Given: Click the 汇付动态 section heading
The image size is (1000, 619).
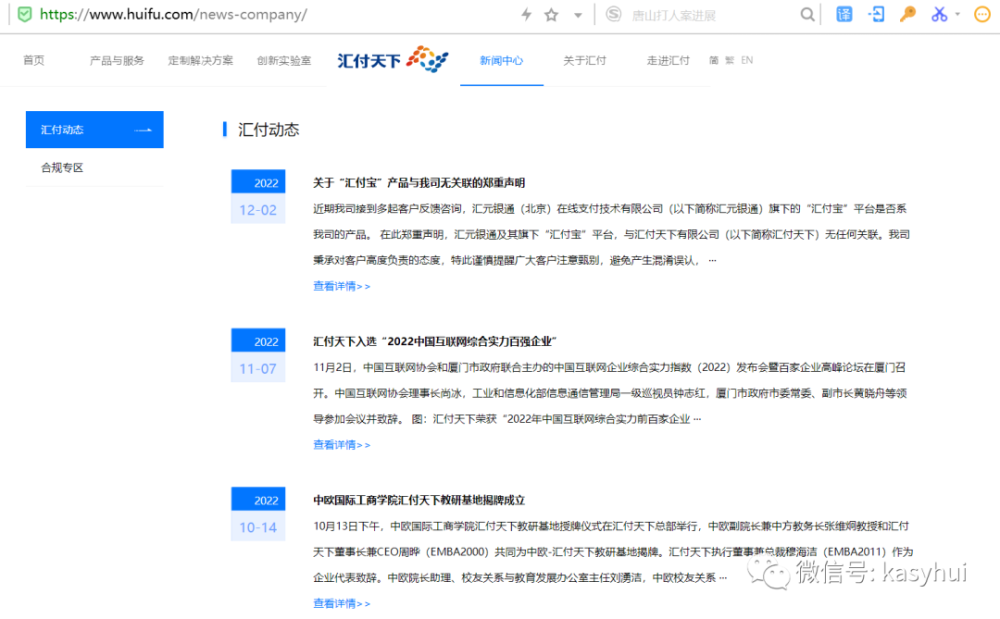Looking at the screenshot, I should tap(268, 130).
